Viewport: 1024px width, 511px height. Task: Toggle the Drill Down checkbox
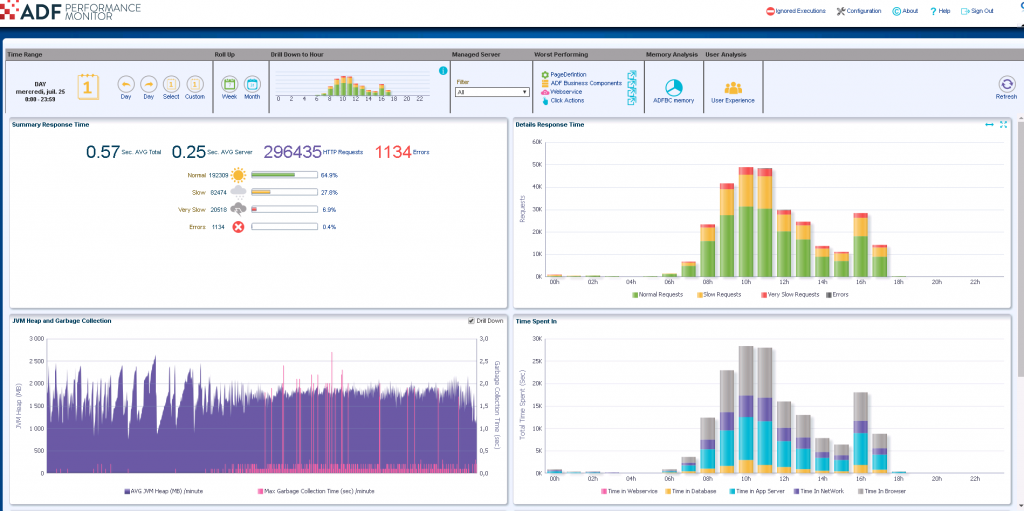[471, 321]
